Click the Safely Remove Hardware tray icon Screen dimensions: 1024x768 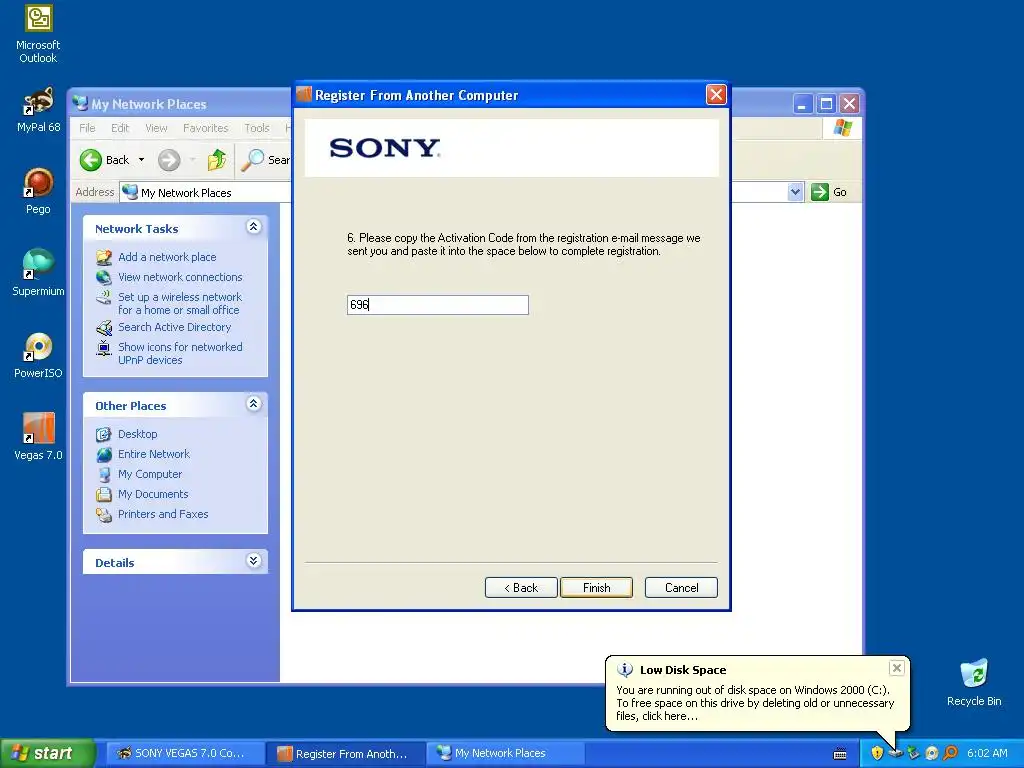pyautogui.click(x=914, y=753)
